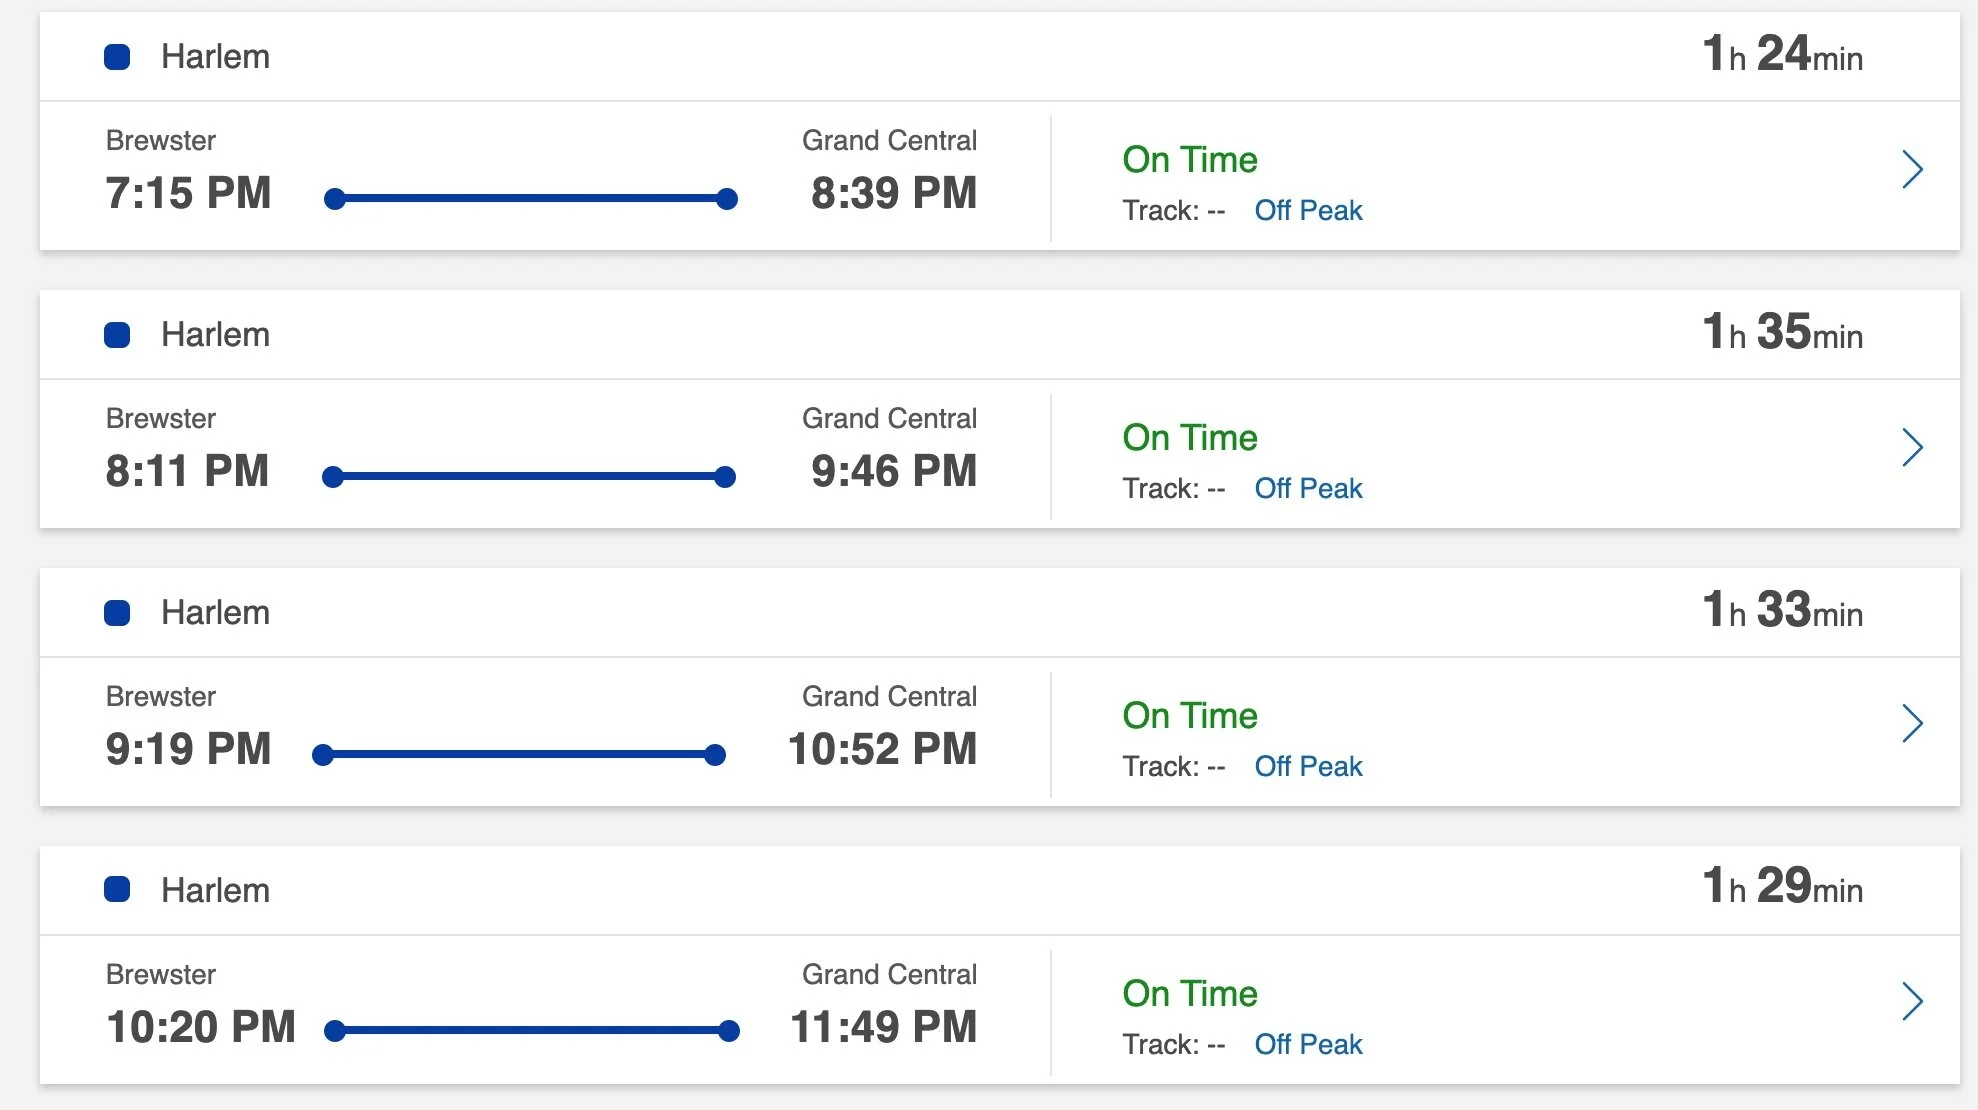Expand the 10:20 PM trip details chevron
The height and width of the screenshot is (1110, 1978).
click(x=1912, y=1001)
